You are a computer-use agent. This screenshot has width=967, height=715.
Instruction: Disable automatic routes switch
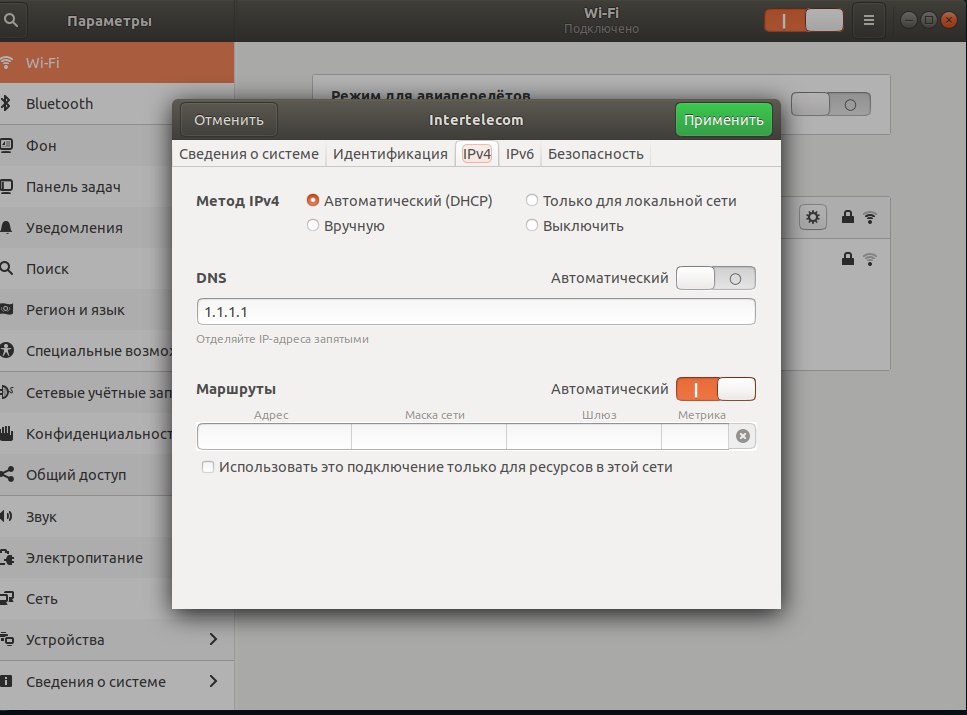tap(715, 389)
